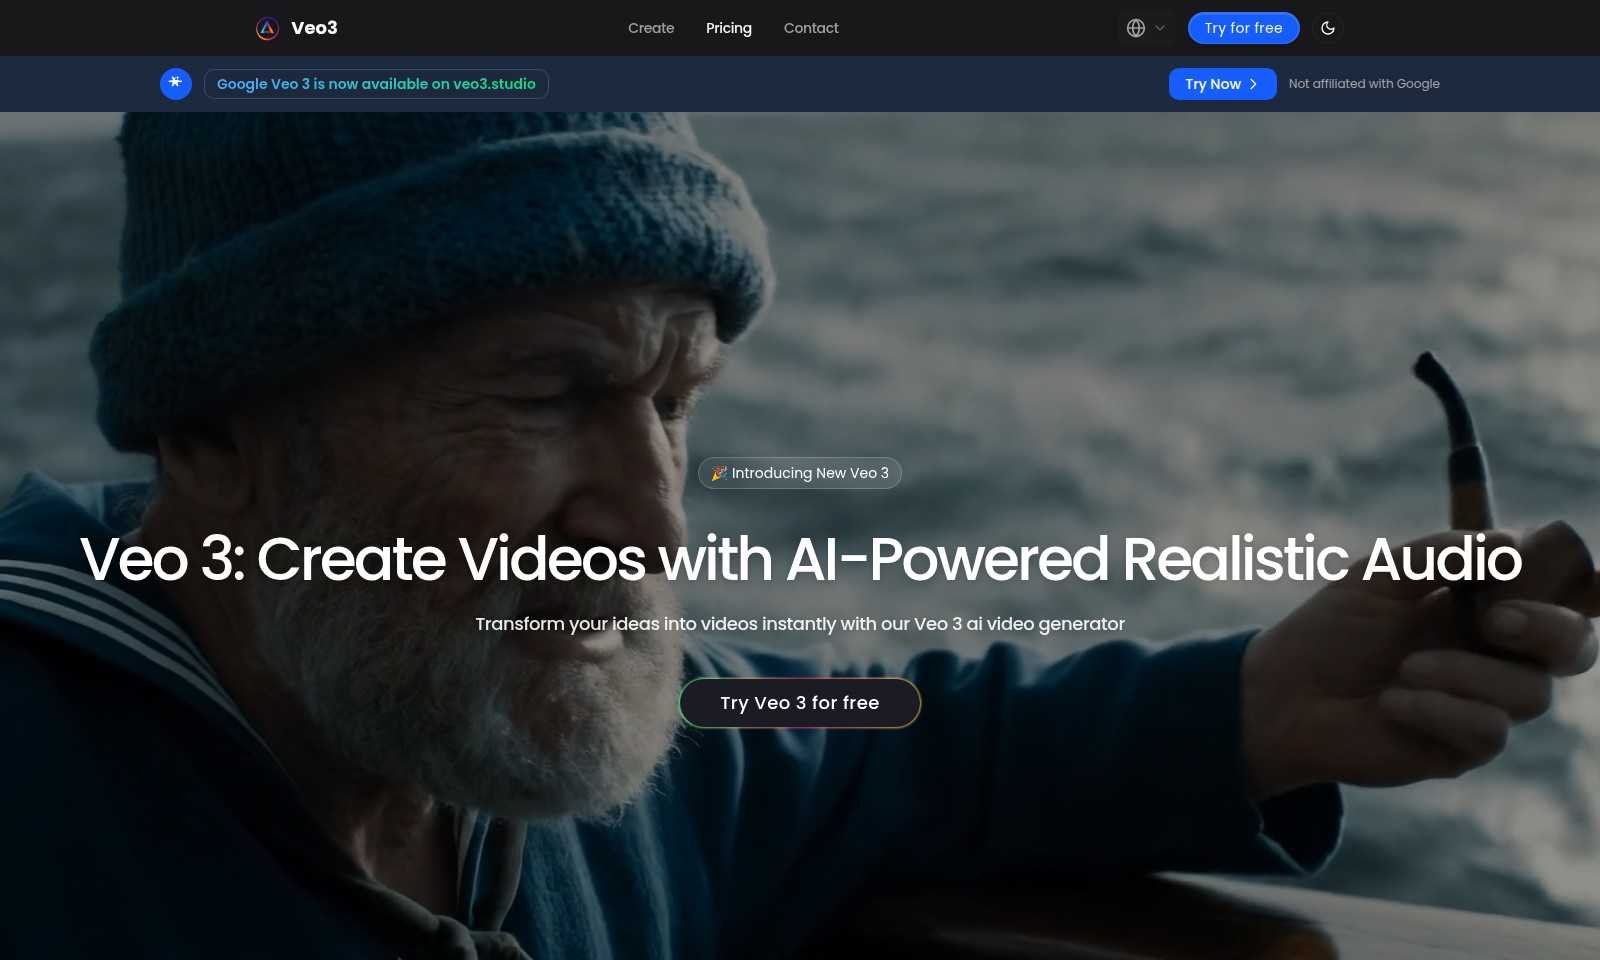Click the hero headline about Realistic Audio

[801, 558]
